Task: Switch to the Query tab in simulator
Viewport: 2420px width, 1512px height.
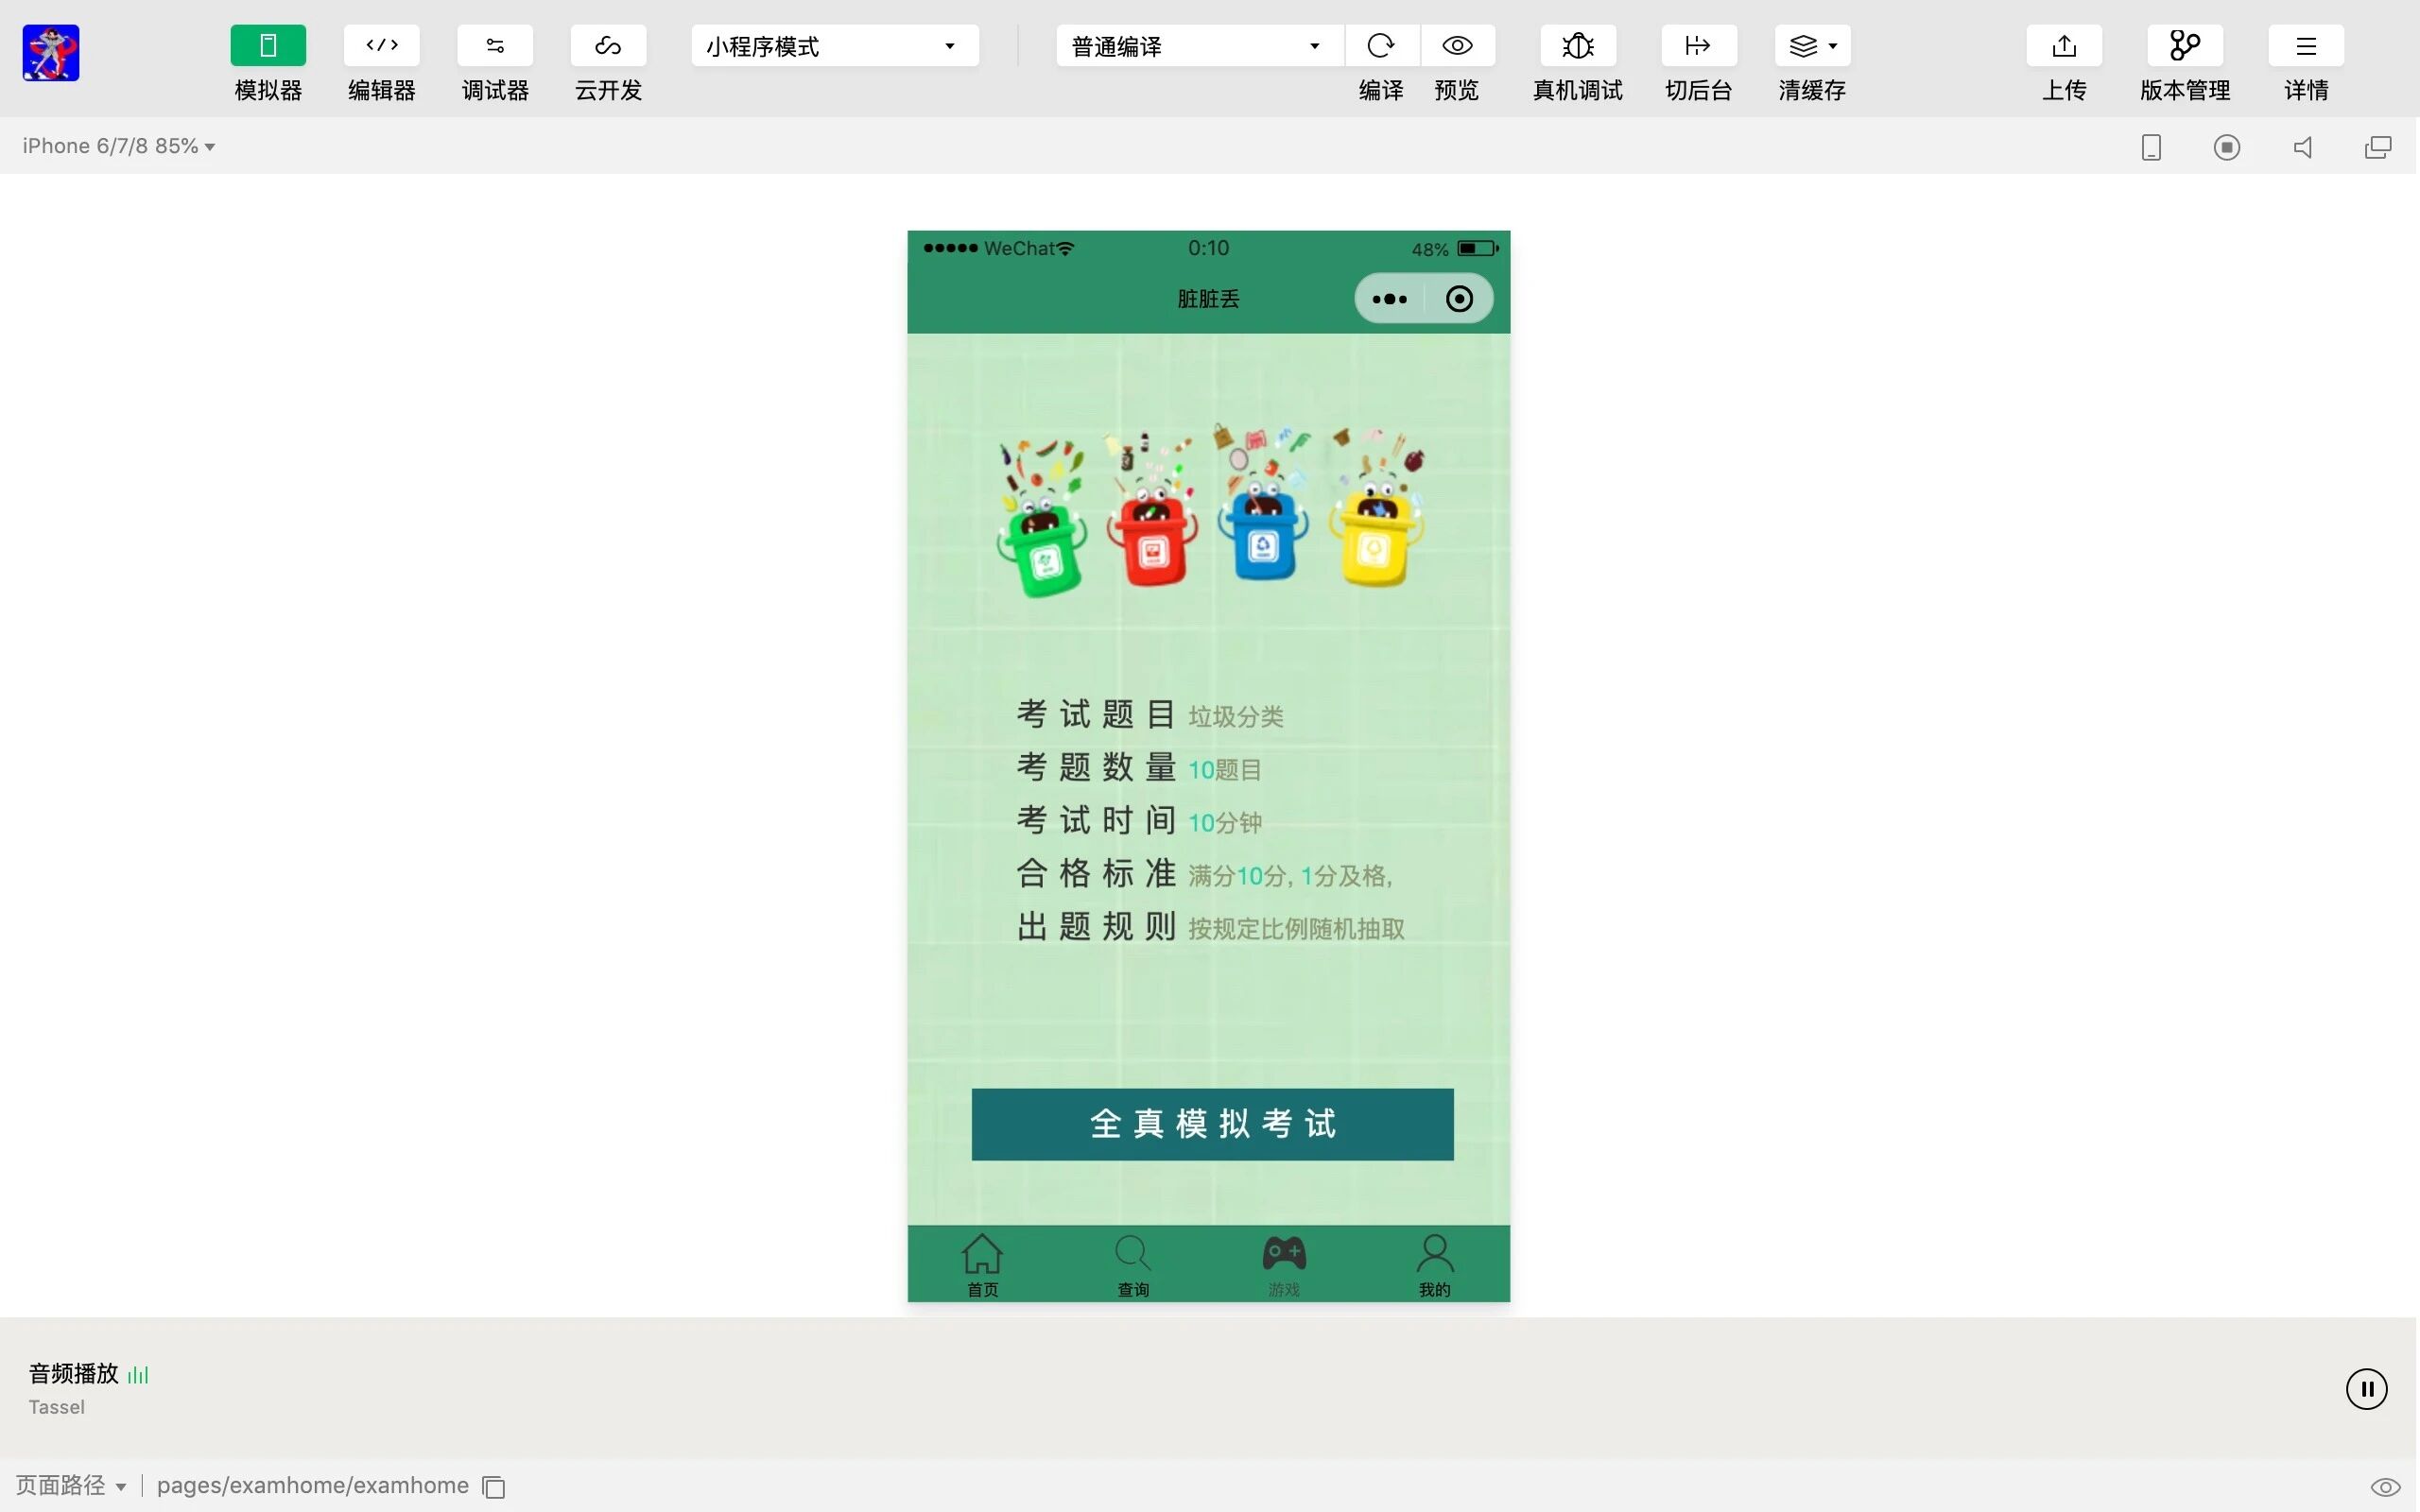Action: 1133,1265
